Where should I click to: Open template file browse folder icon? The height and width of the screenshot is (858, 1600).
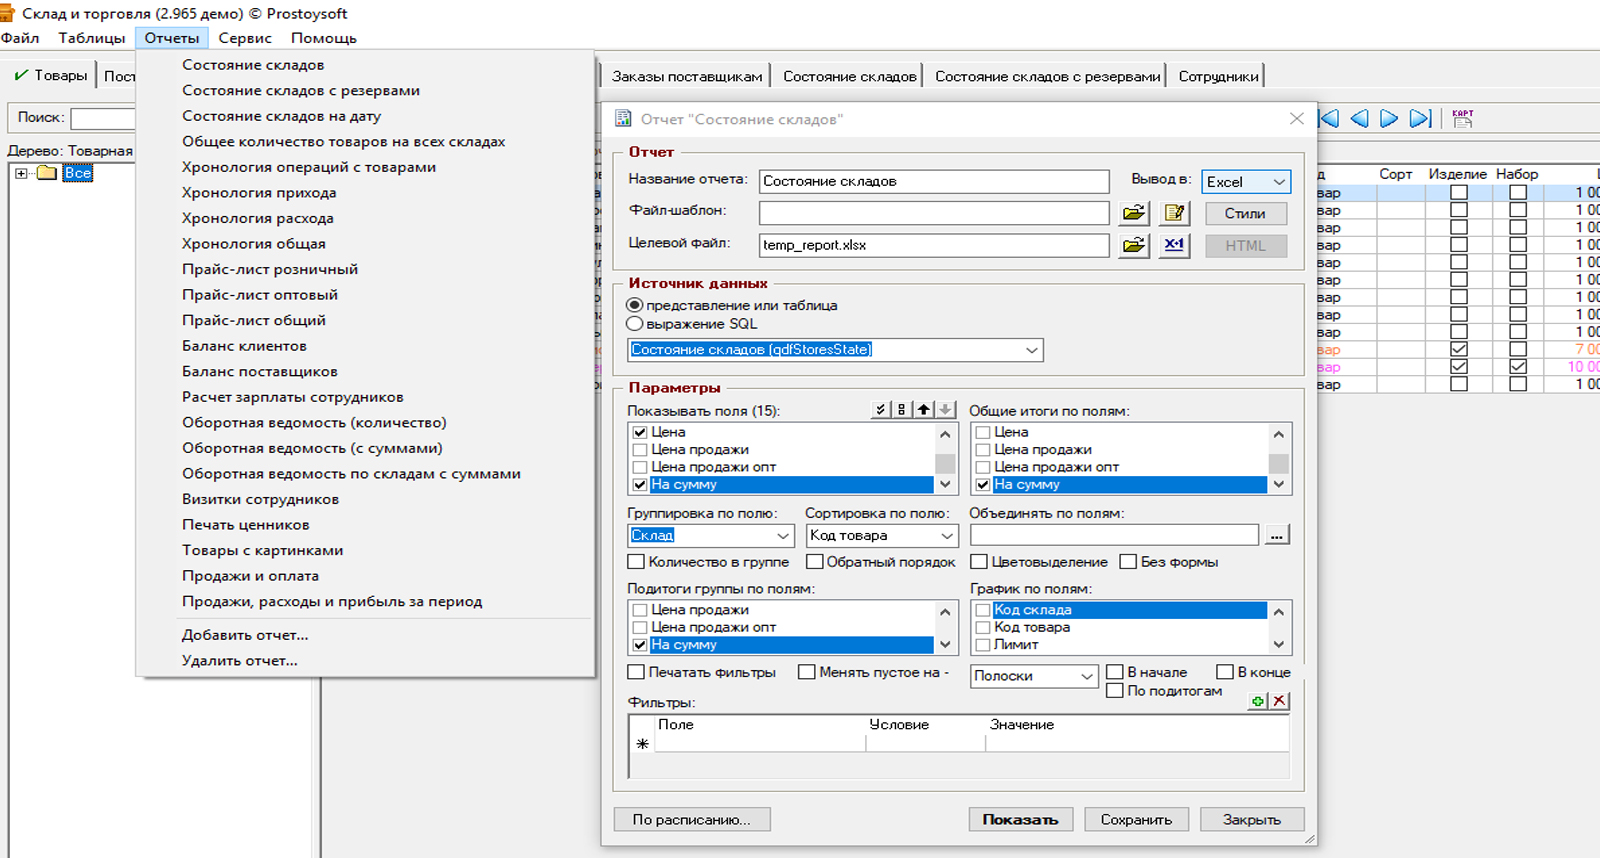1133,213
